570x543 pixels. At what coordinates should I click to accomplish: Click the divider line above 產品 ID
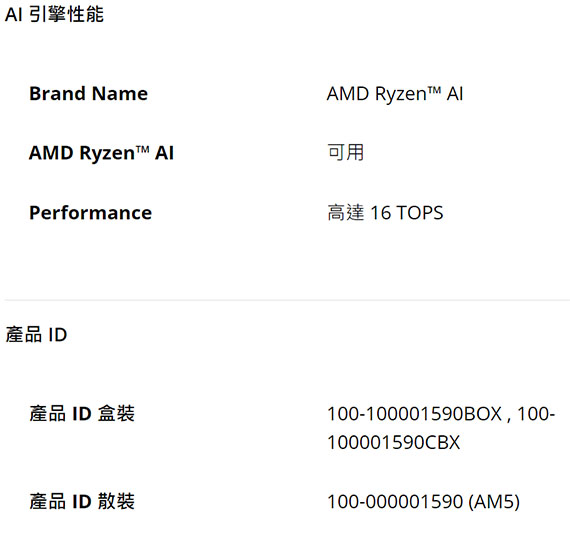pyautogui.click(x=287, y=300)
